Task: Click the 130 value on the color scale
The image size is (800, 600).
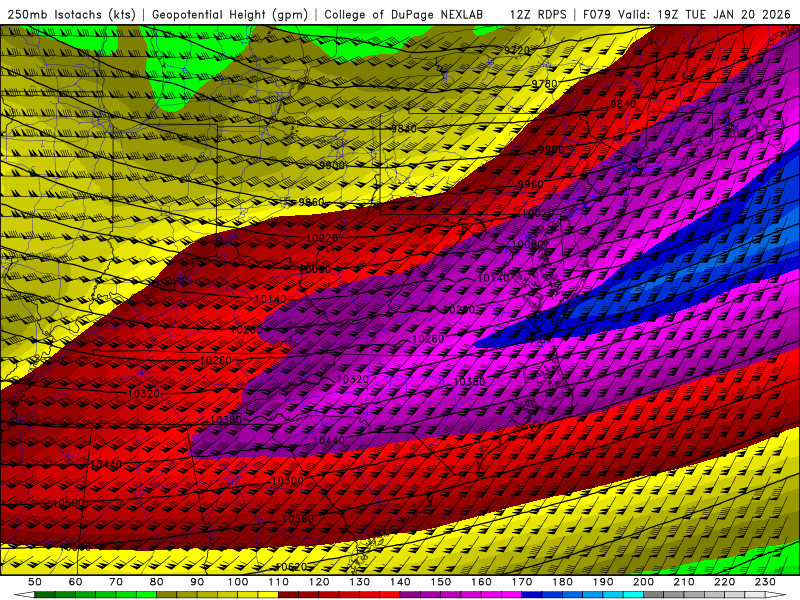Action: (x=360, y=582)
